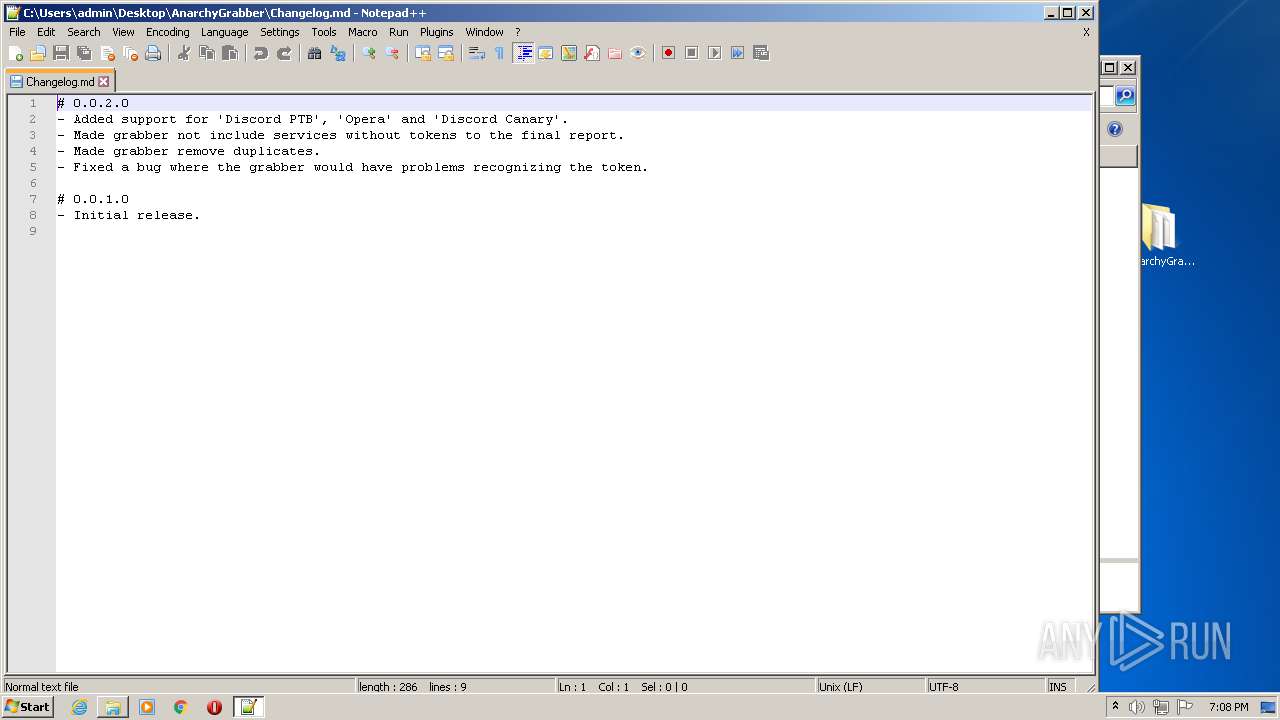Viewport: 1280px width, 720px height.
Task: Open Folder as Workspace toolbar icon
Action: click(615, 53)
